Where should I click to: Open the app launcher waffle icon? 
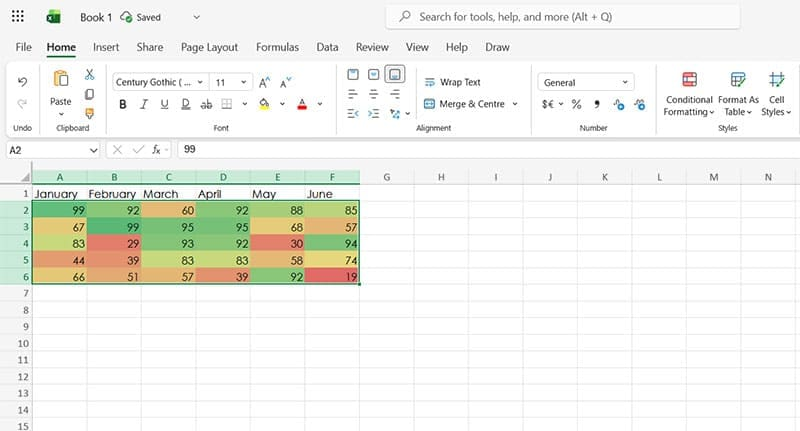coord(18,17)
